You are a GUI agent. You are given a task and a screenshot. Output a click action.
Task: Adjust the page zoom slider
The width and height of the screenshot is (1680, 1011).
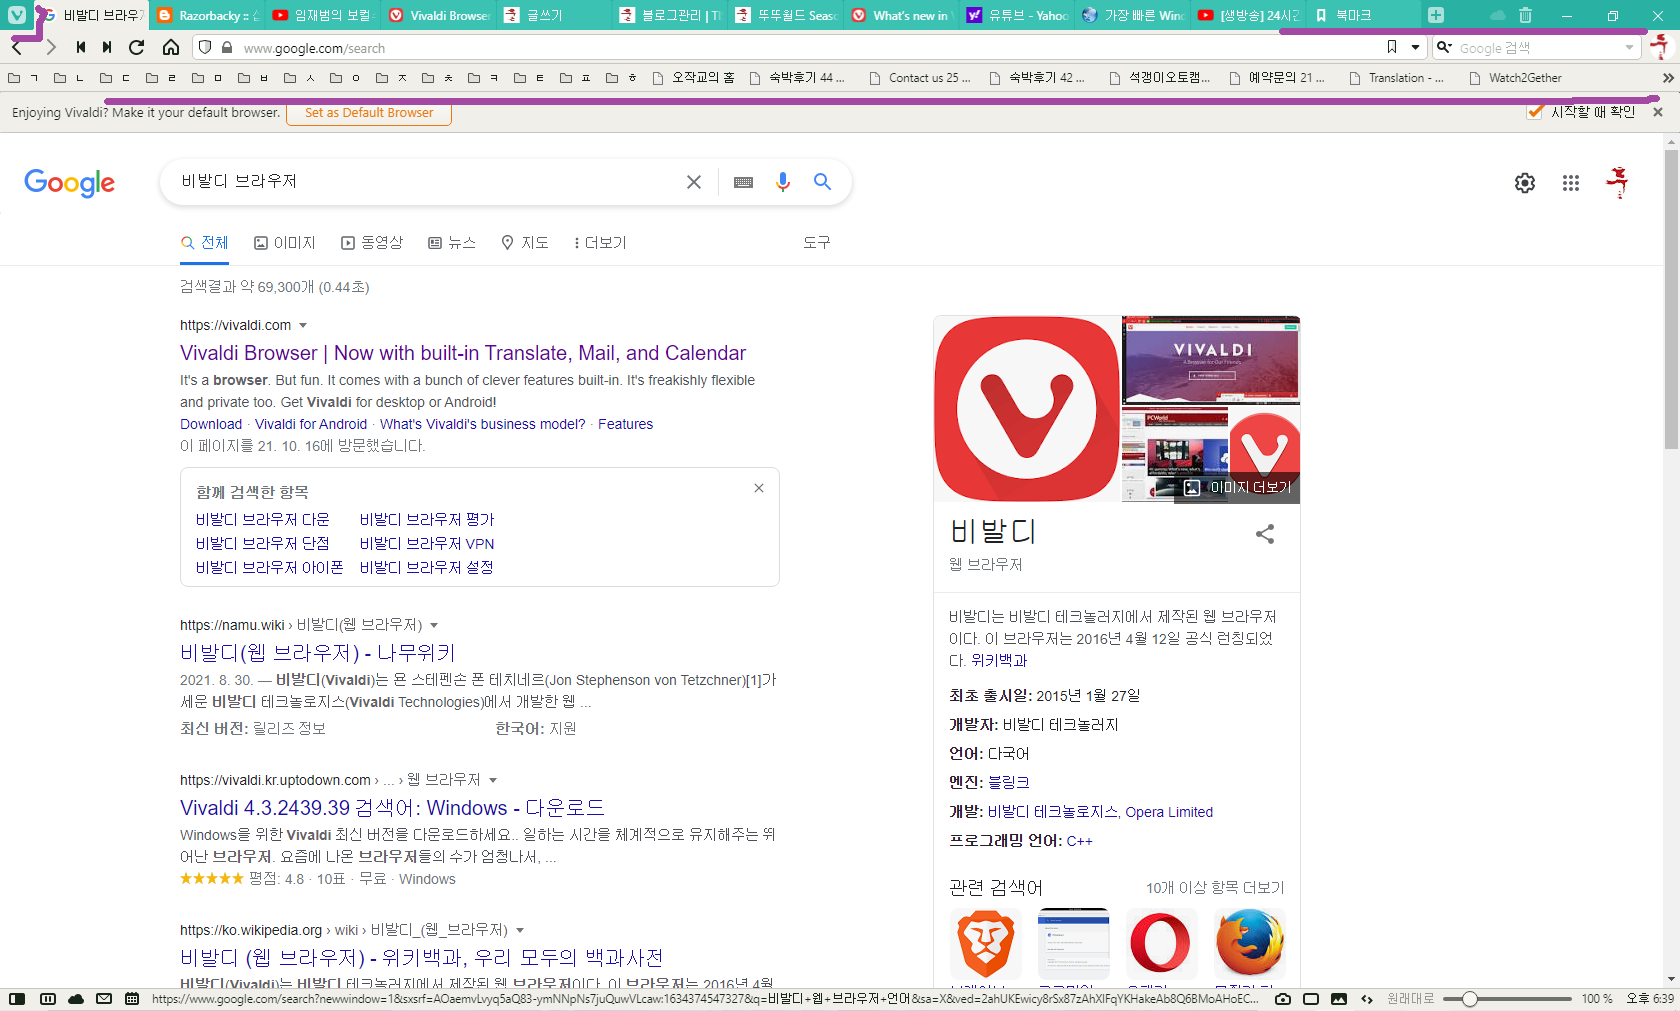click(x=1509, y=999)
